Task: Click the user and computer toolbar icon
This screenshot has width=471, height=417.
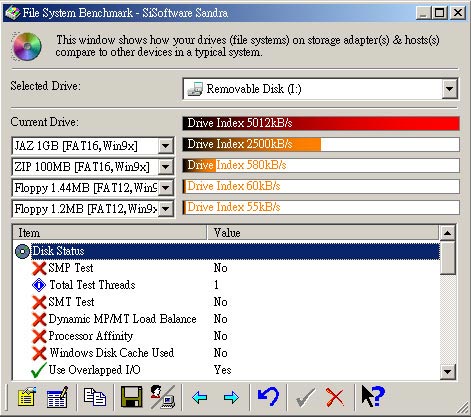Action: 162,397
